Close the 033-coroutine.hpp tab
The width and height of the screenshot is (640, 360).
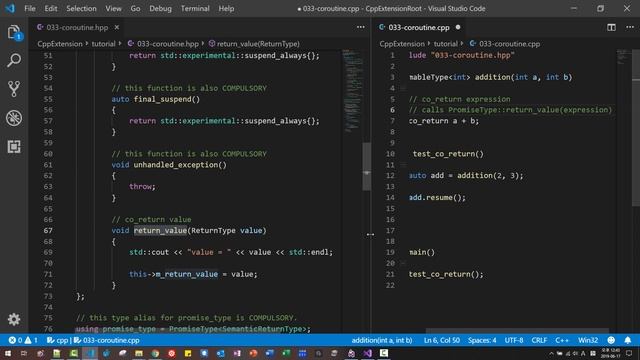(x=117, y=27)
